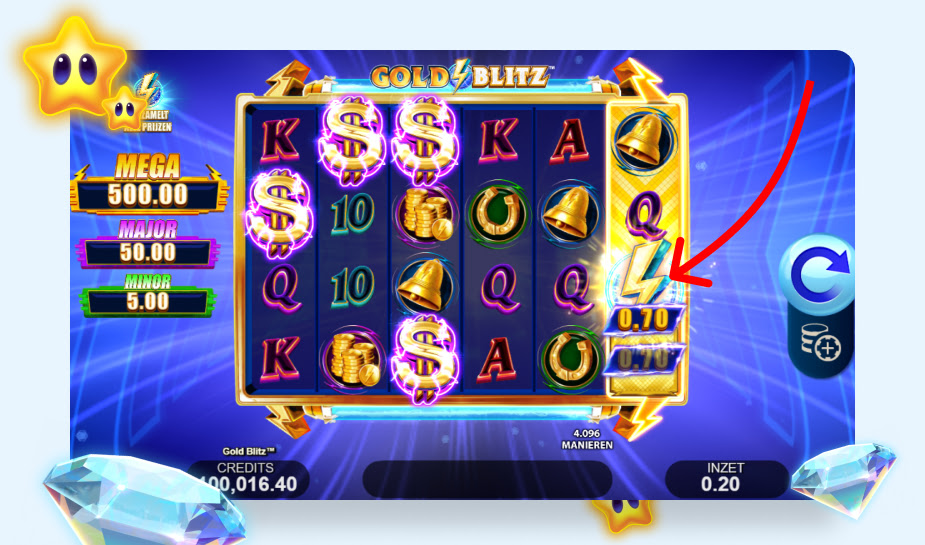Click the MINOR 5.00 jackpot panel

point(147,295)
